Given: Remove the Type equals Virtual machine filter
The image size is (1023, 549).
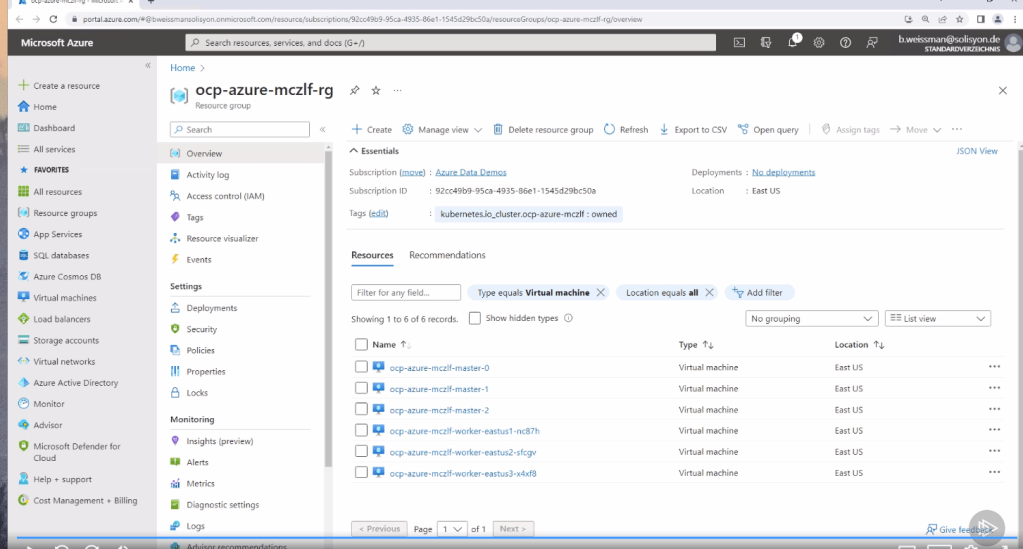Looking at the screenshot, I should (600, 292).
